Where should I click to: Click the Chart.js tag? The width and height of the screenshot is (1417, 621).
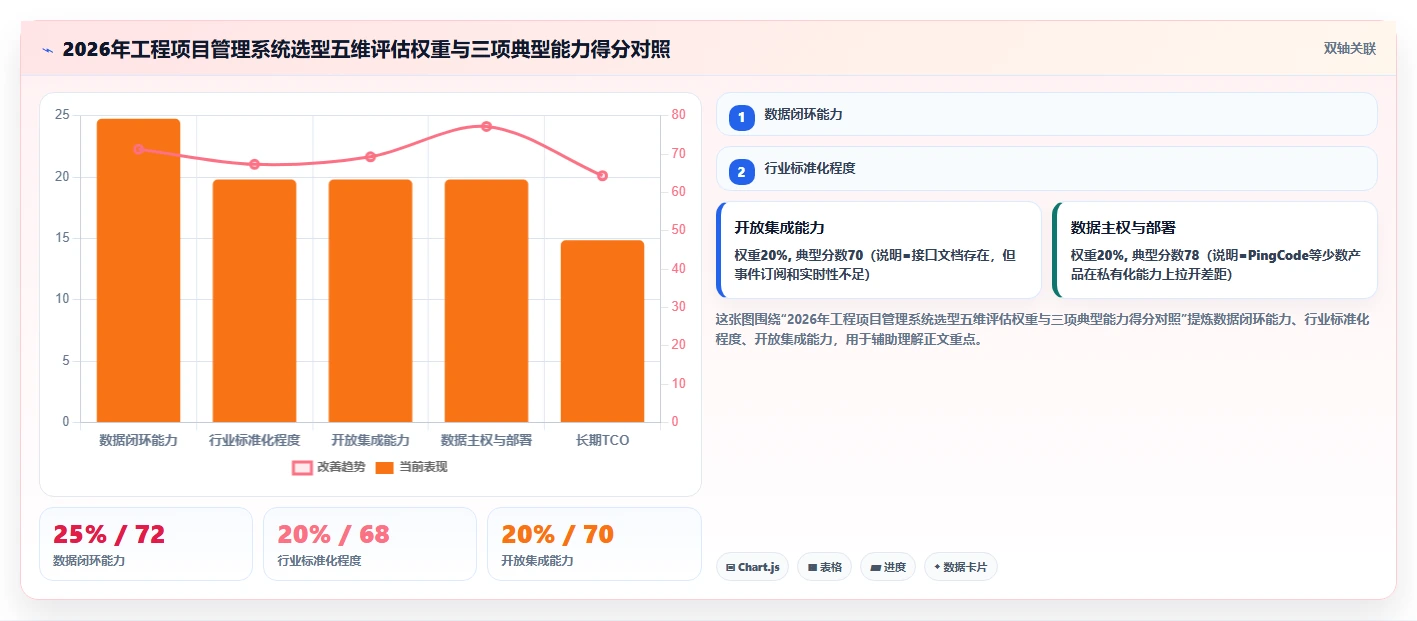tap(752, 567)
